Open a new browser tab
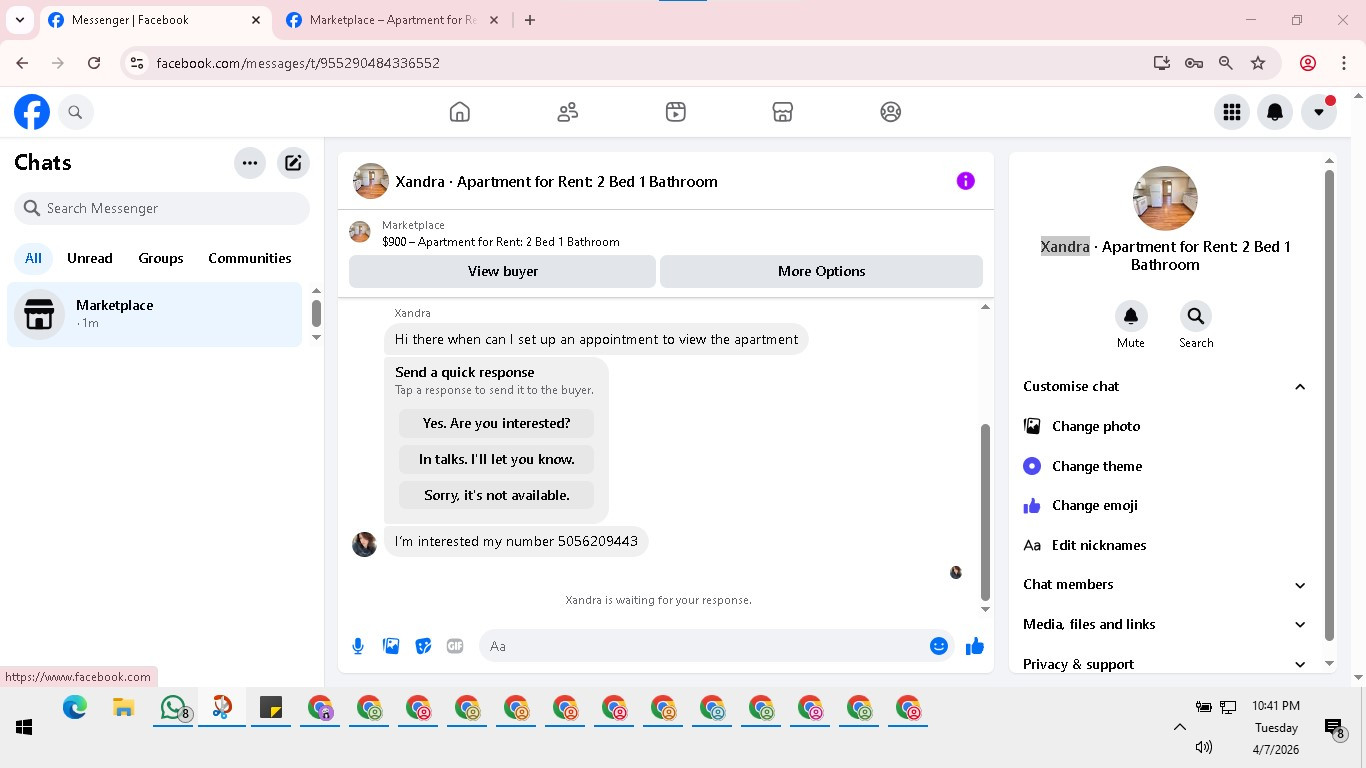This screenshot has width=1366, height=768. (530, 20)
